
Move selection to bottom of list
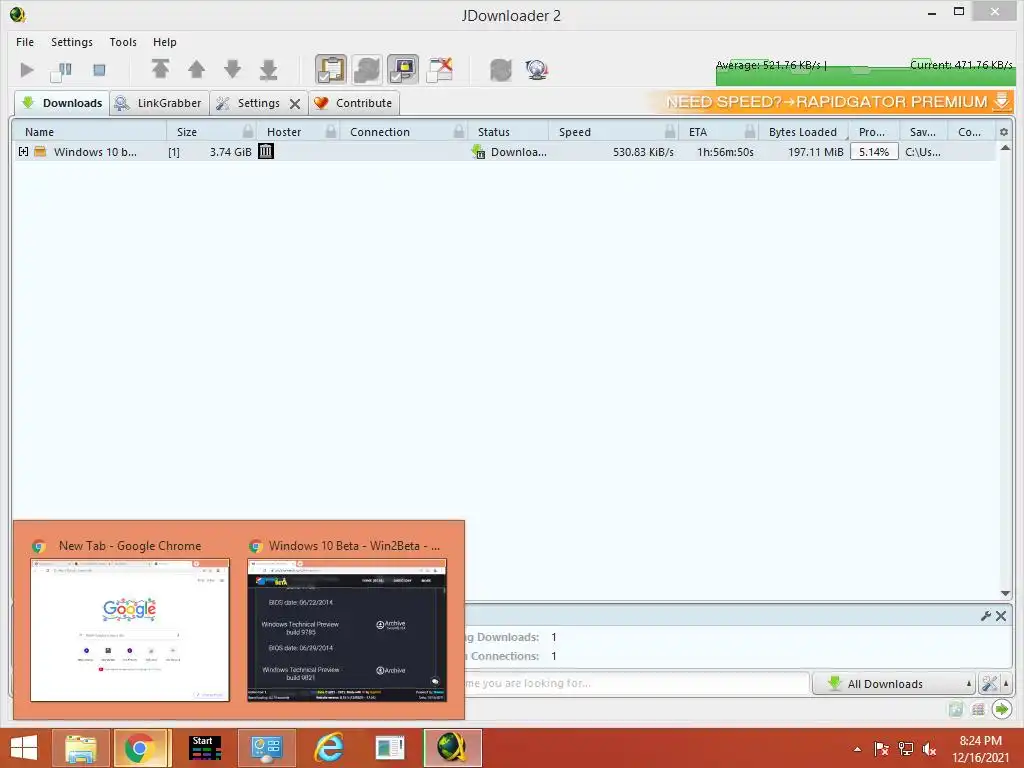[x=268, y=69]
